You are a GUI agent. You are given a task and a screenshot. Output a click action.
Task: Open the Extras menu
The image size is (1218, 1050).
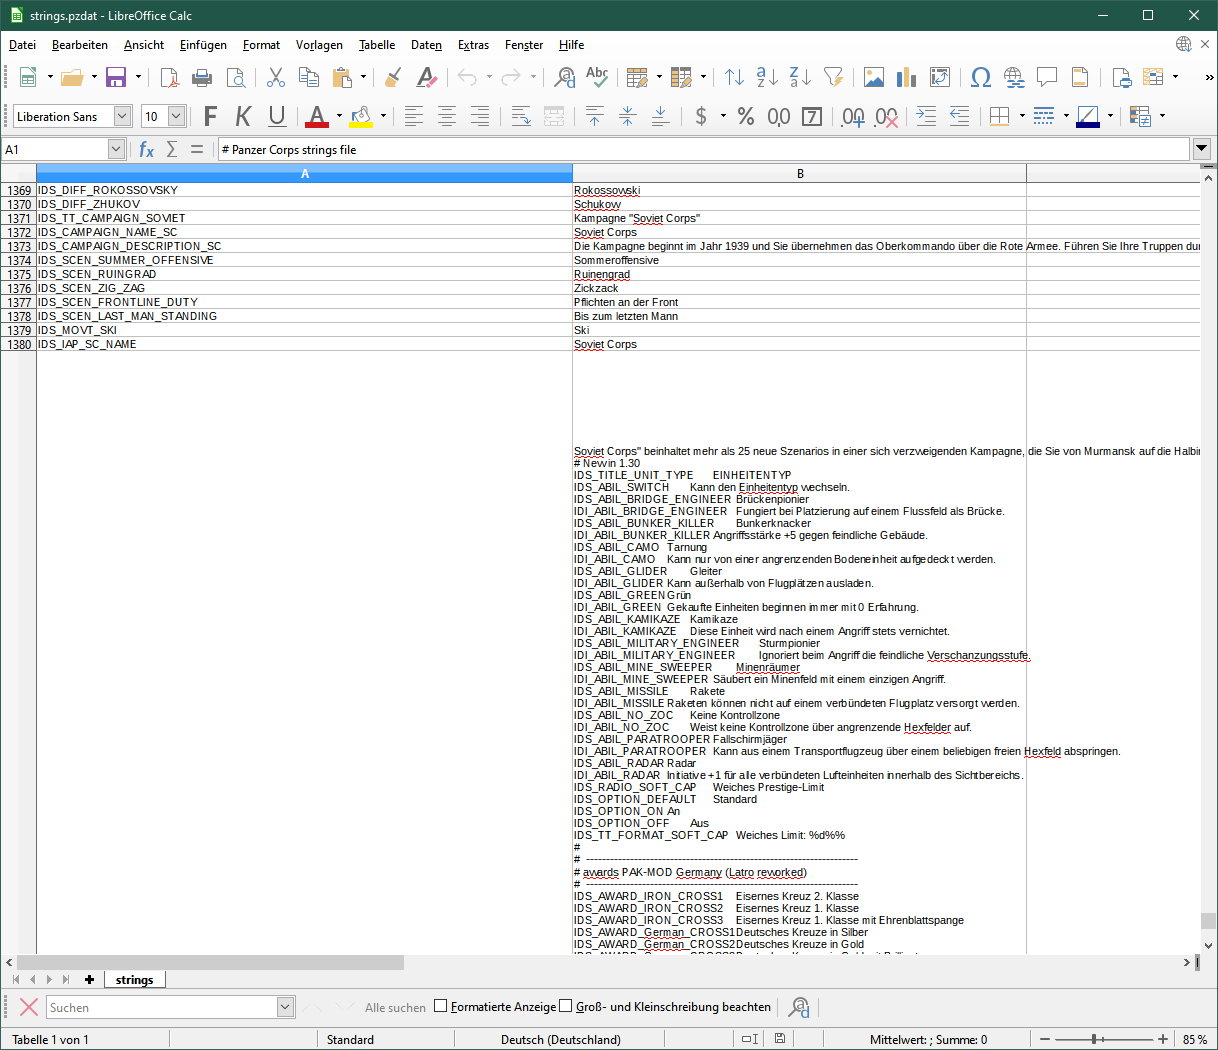pyautogui.click(x=473, y=45)
